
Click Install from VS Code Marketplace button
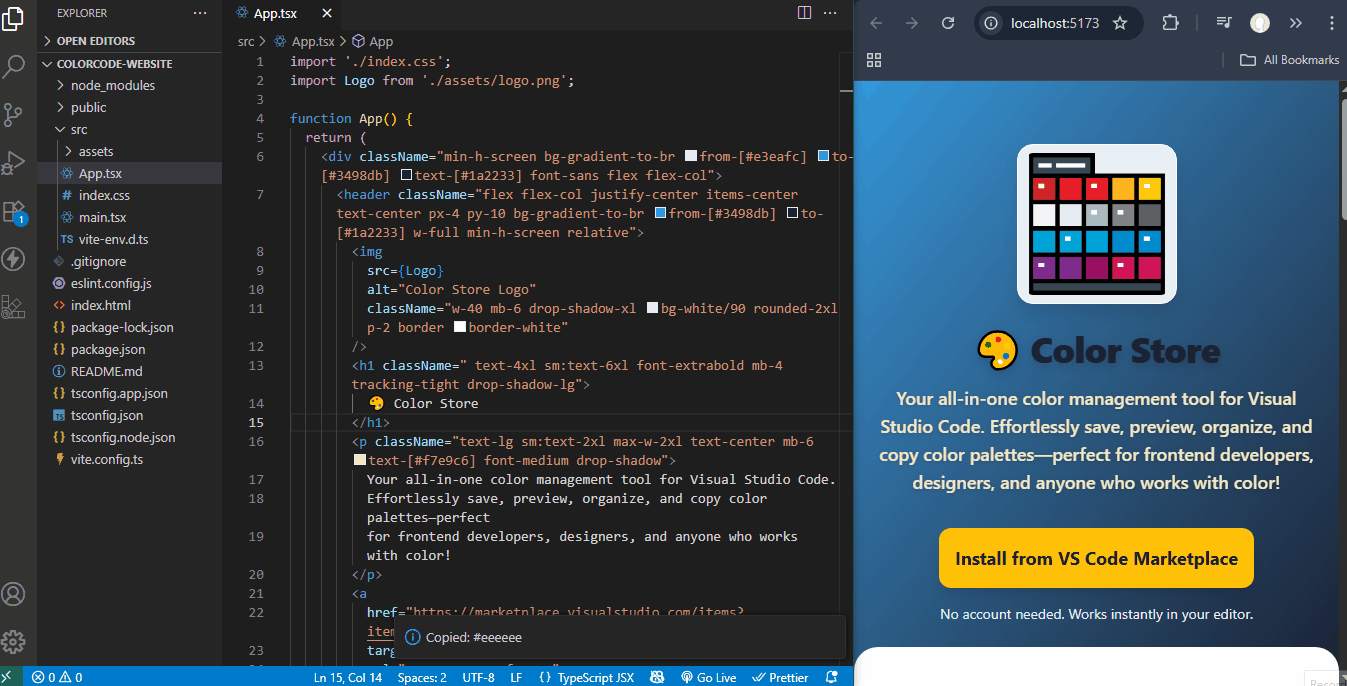1096,558
